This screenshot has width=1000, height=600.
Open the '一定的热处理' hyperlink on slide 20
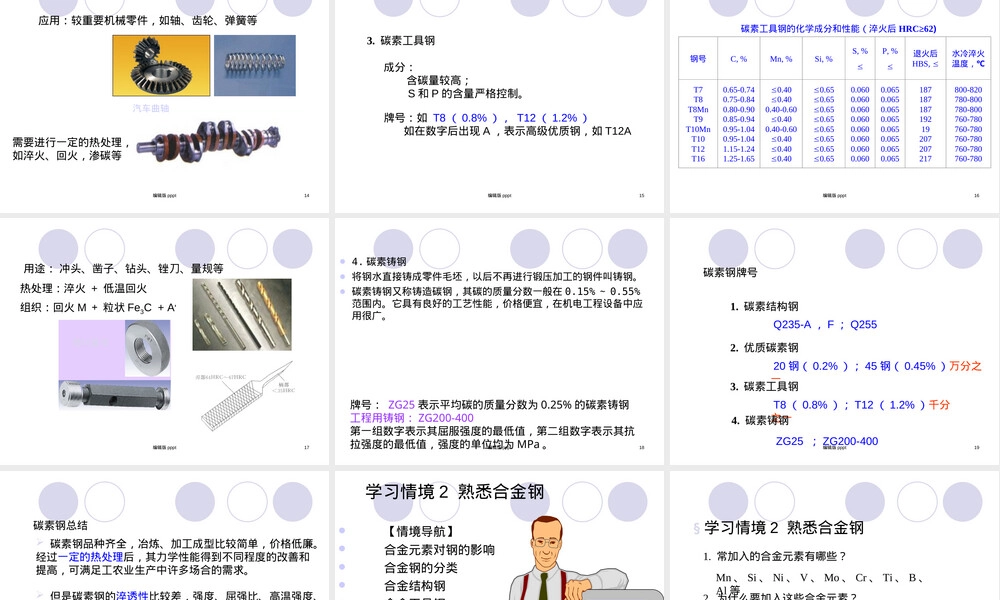pyautogui.click(x=91, y=557)
